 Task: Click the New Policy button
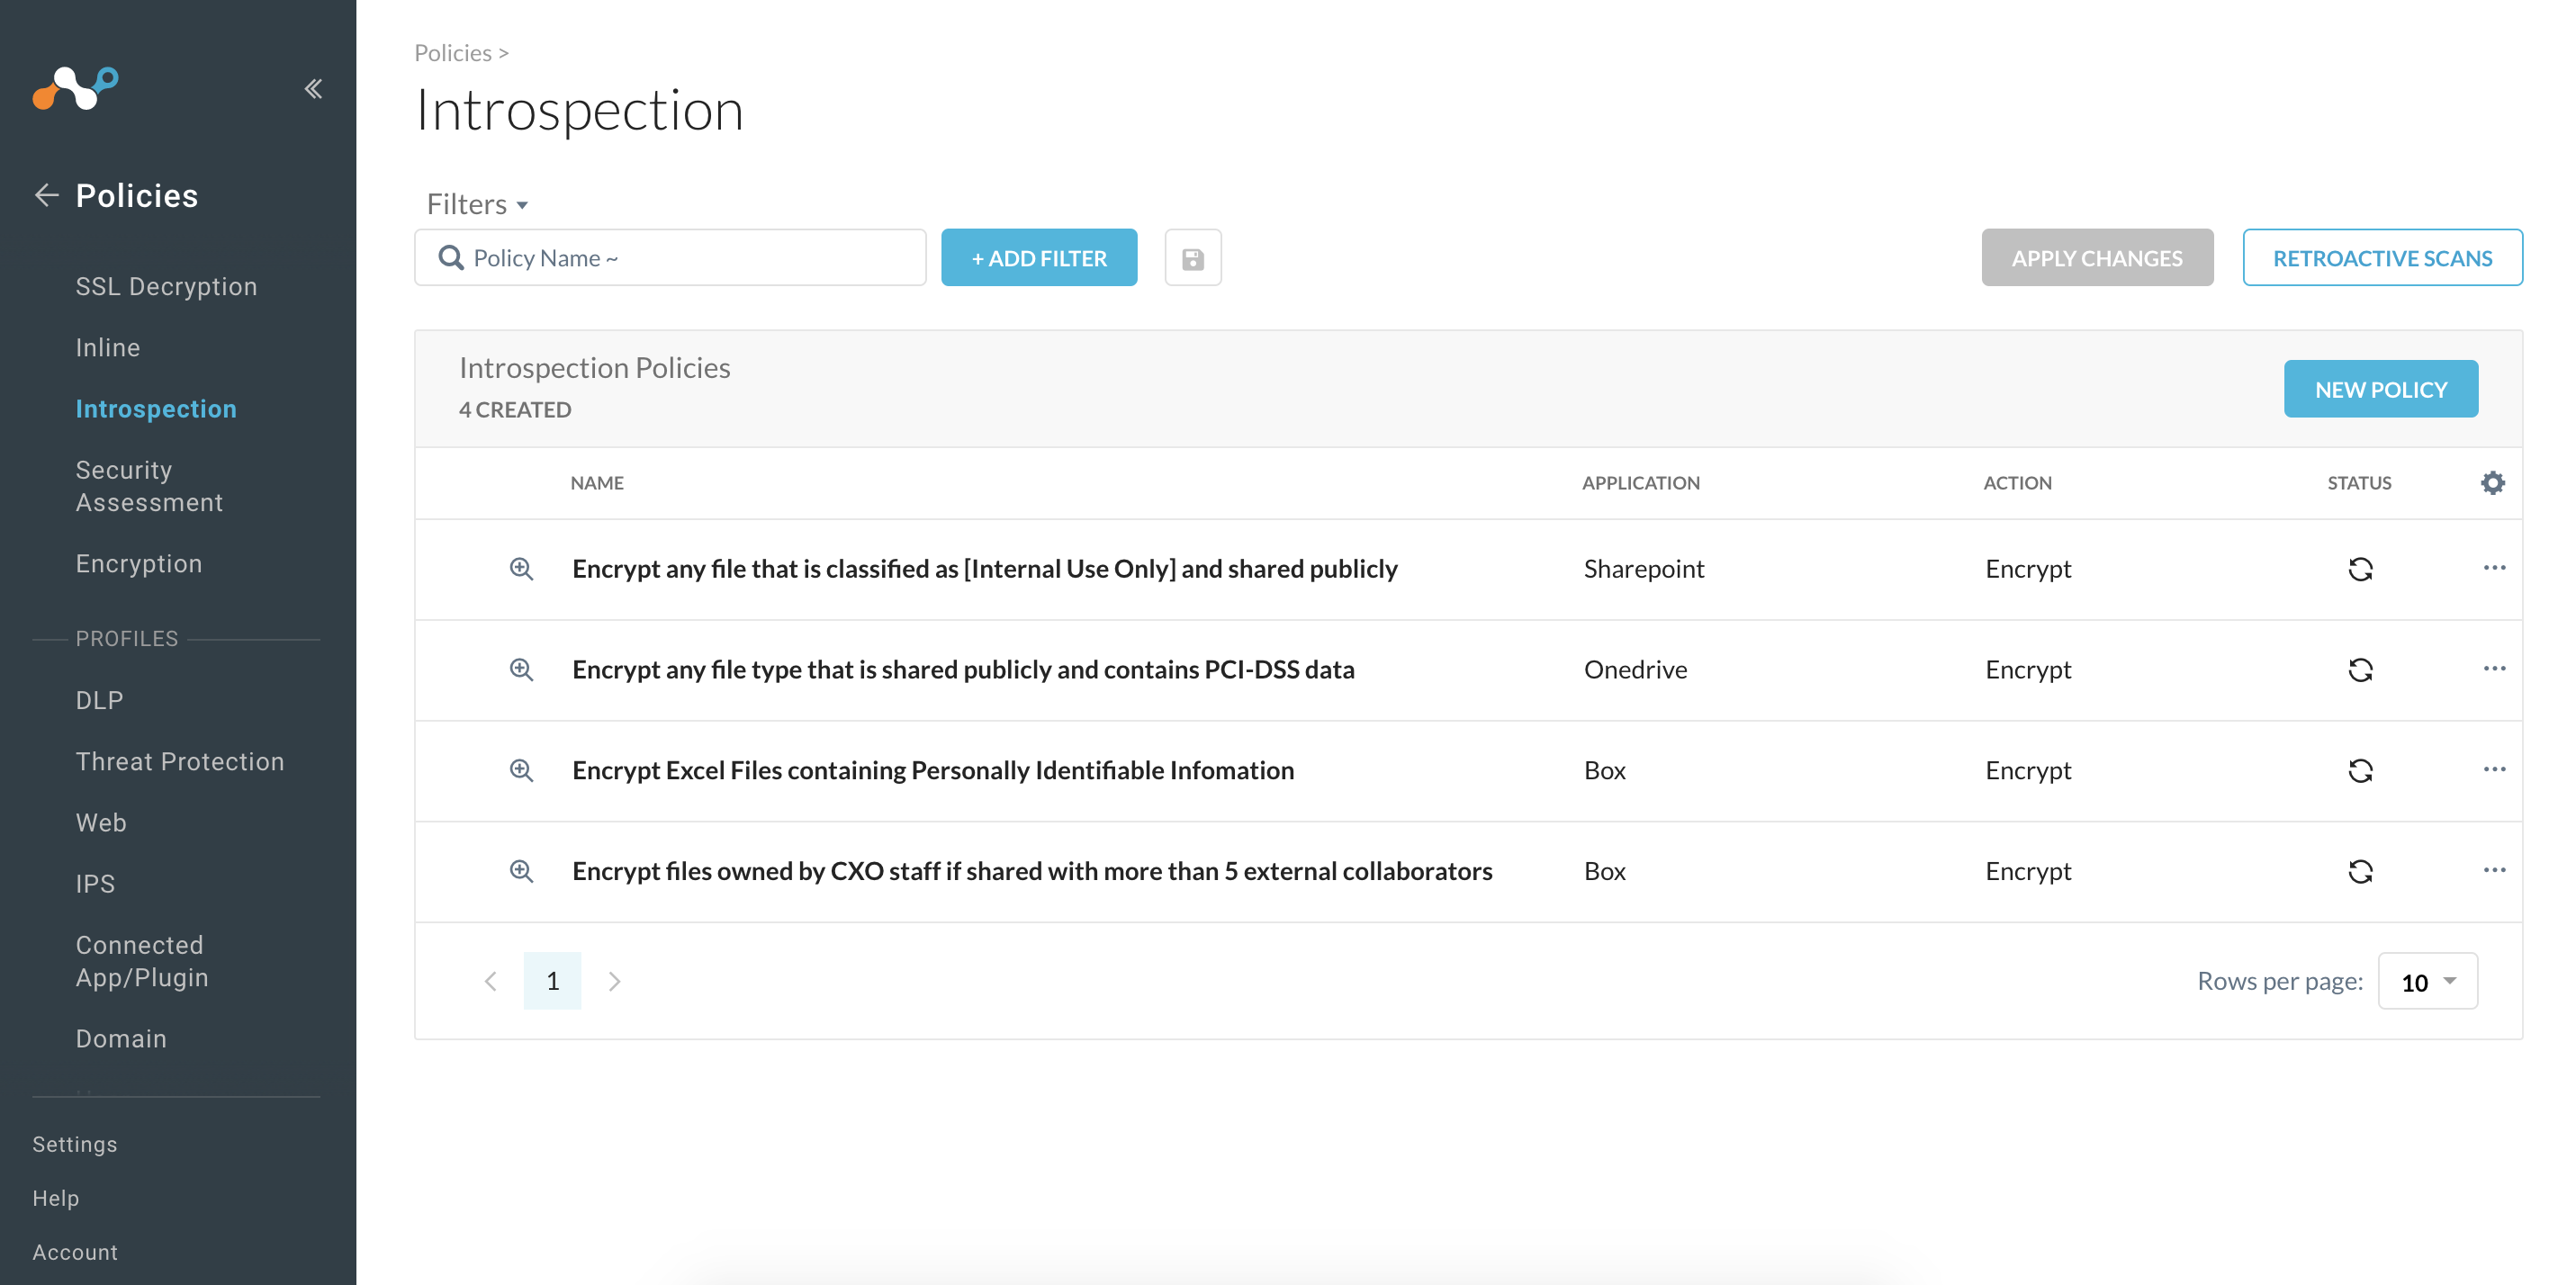2380,390
